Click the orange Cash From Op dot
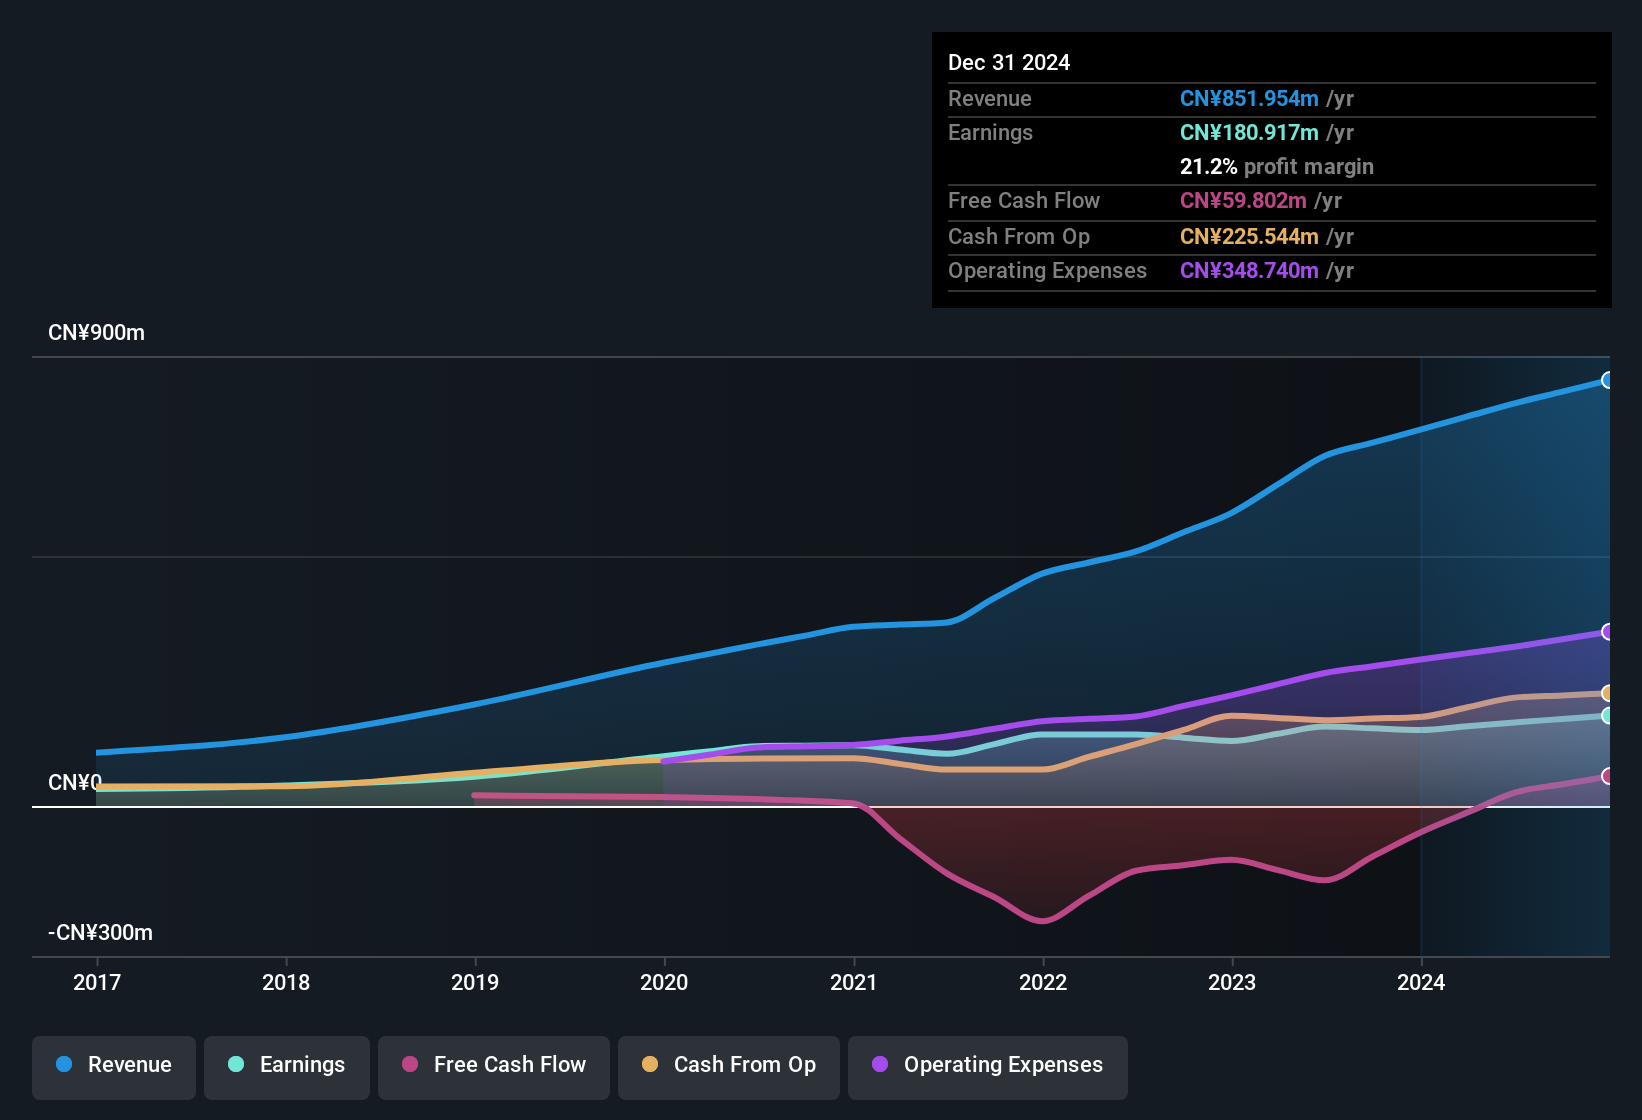 [650, 1064]
